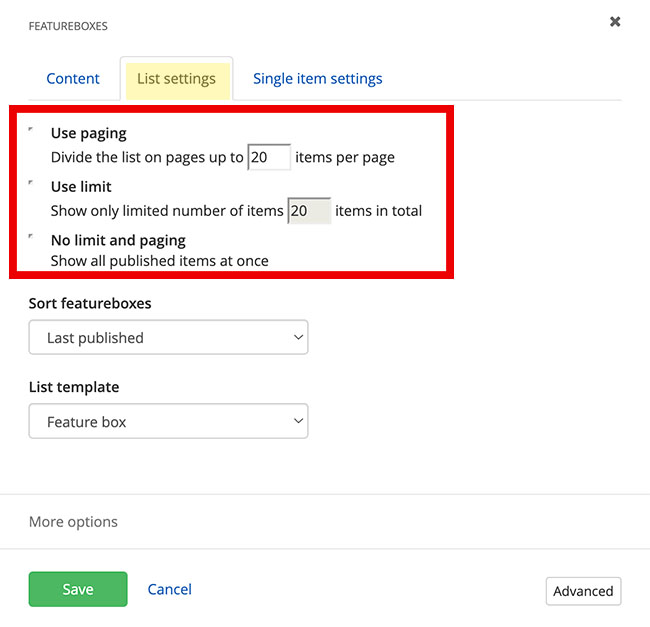Click the 'Divide the list on pages' description

click(x=147, y=158)
